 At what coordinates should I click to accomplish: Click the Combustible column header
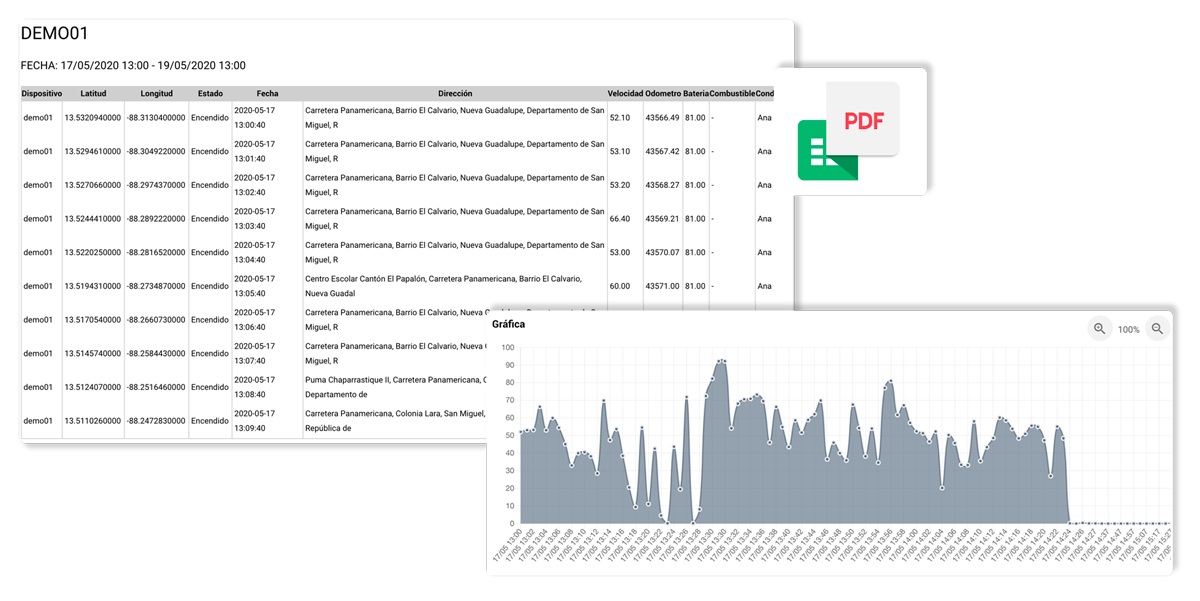pyautogui.click(x=732, y=94)
